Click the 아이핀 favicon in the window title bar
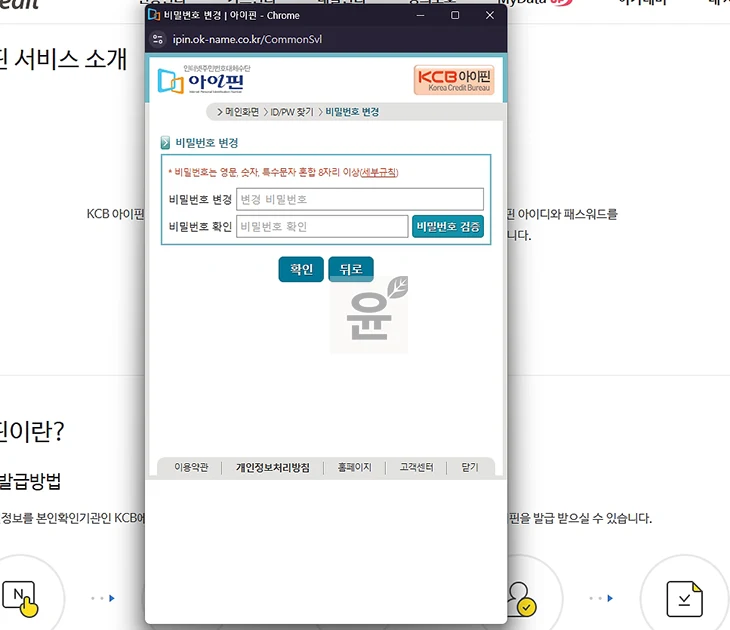The height and width of the screenshot is (630, 730). click(x=154, y=15)
